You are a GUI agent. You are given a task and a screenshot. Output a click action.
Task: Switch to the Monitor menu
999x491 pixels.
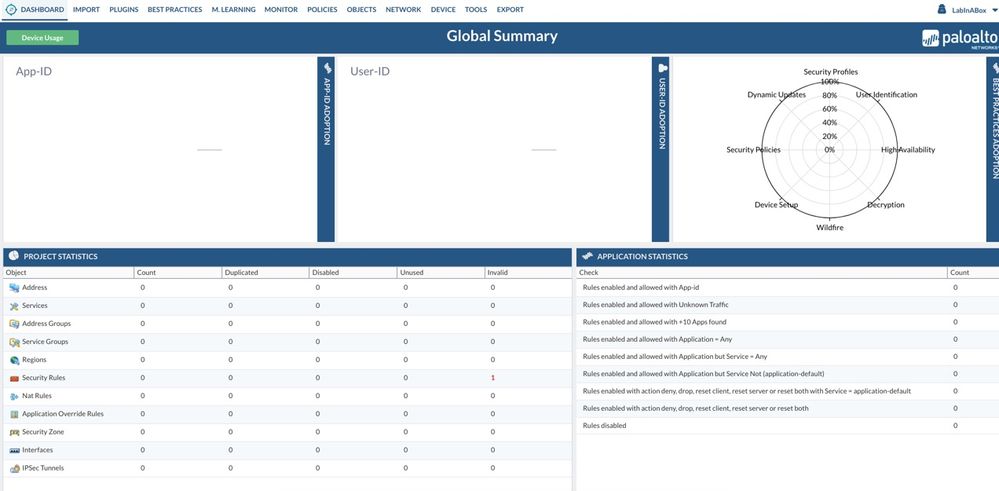(281, 10)
